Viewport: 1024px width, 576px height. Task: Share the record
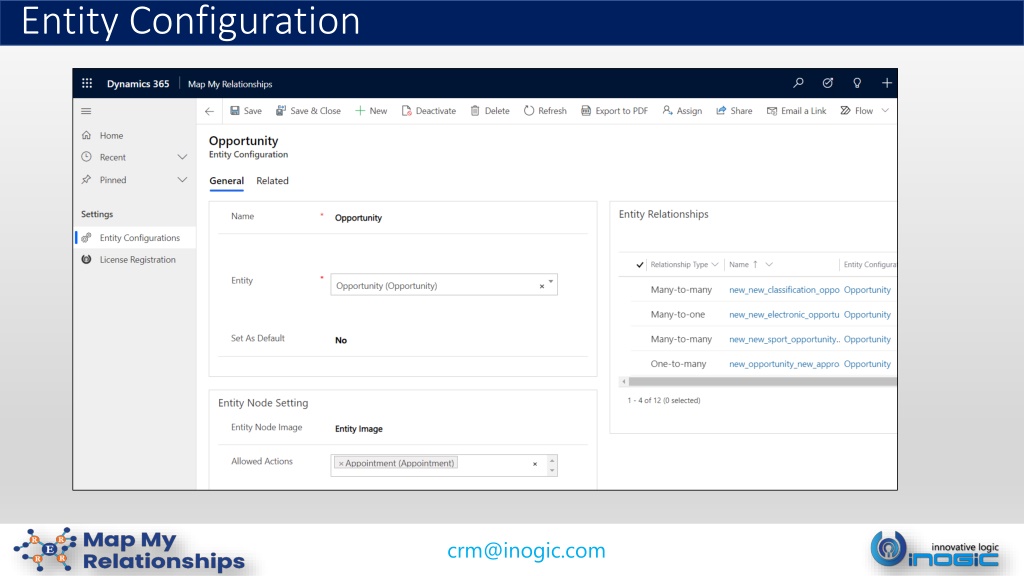click(x=734, y=111)
